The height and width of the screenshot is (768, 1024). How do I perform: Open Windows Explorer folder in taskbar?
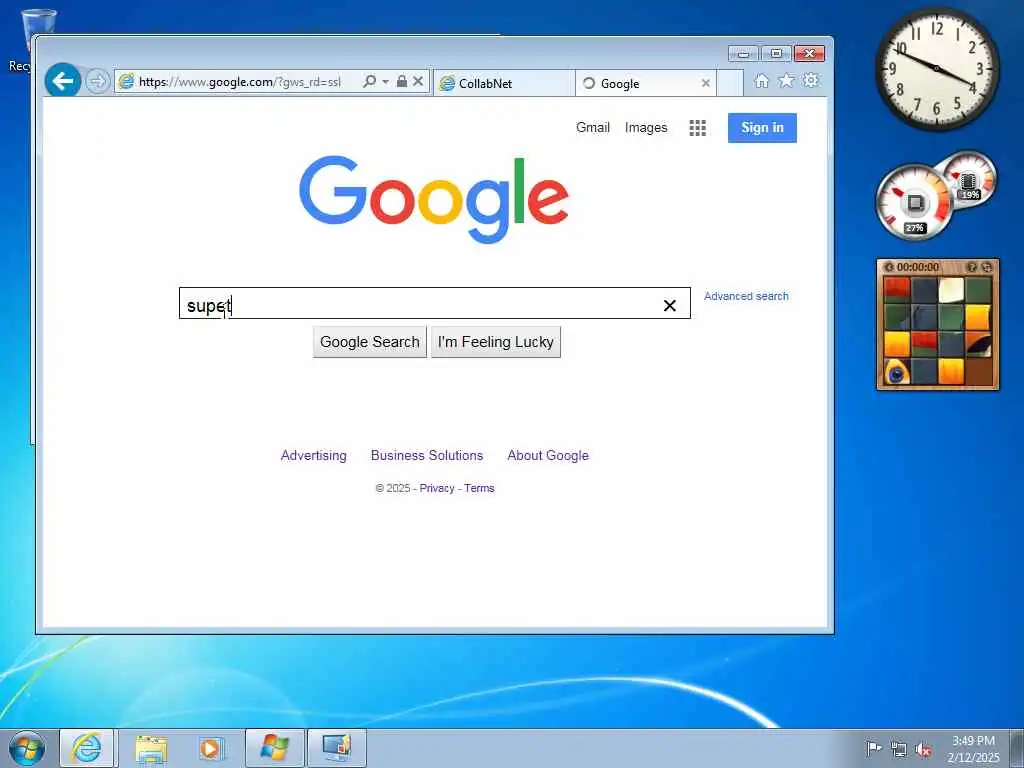pos(152,748)
